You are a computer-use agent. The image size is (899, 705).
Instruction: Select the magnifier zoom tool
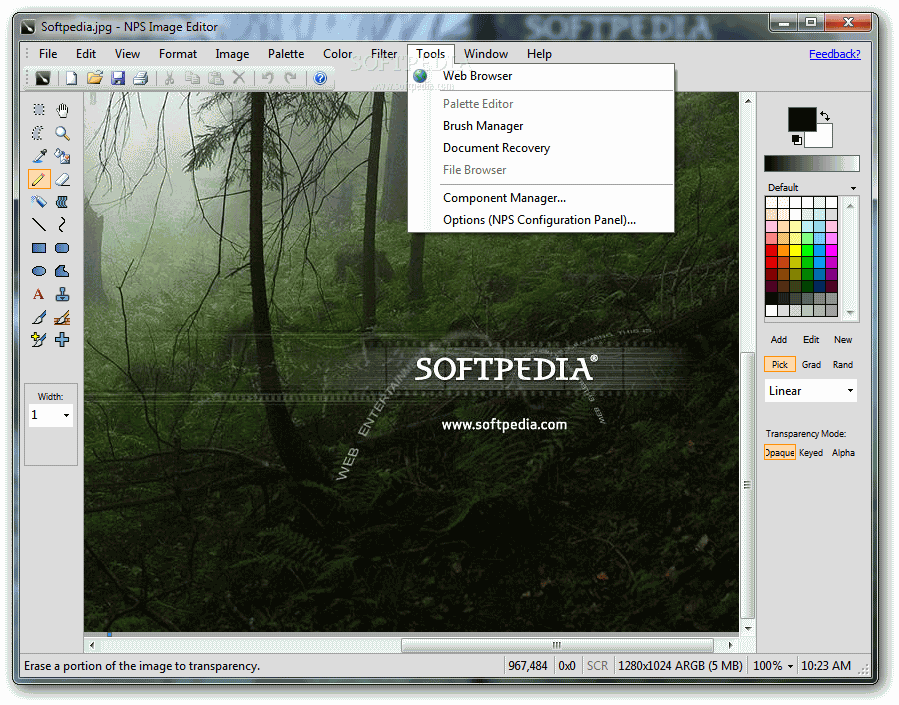(62, 133)
